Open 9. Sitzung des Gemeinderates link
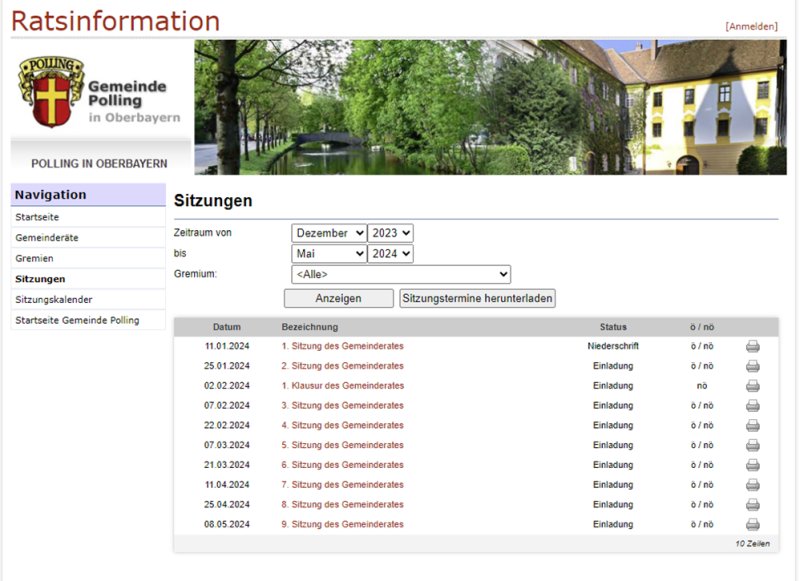Image resolution: width=800 pixels, height=581 pixels. (342, 524)
